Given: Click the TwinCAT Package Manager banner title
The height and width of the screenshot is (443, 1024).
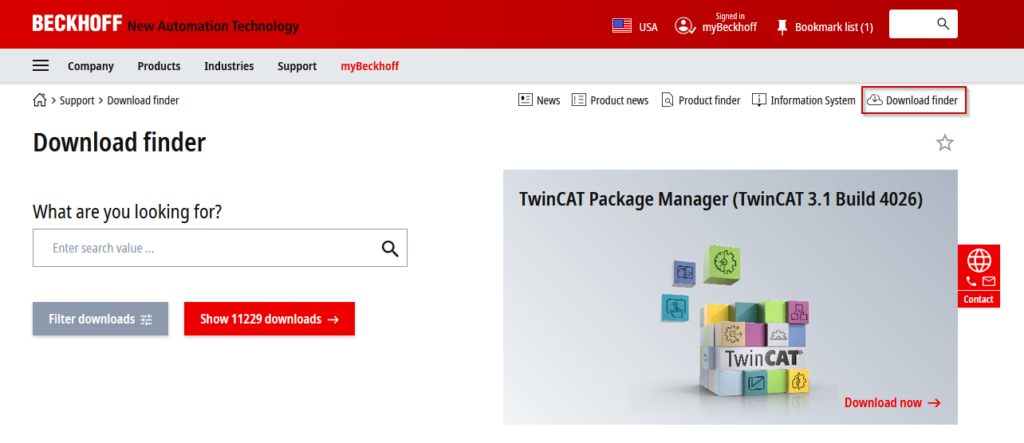Looking at the screenshot, I should pos(721,199).
